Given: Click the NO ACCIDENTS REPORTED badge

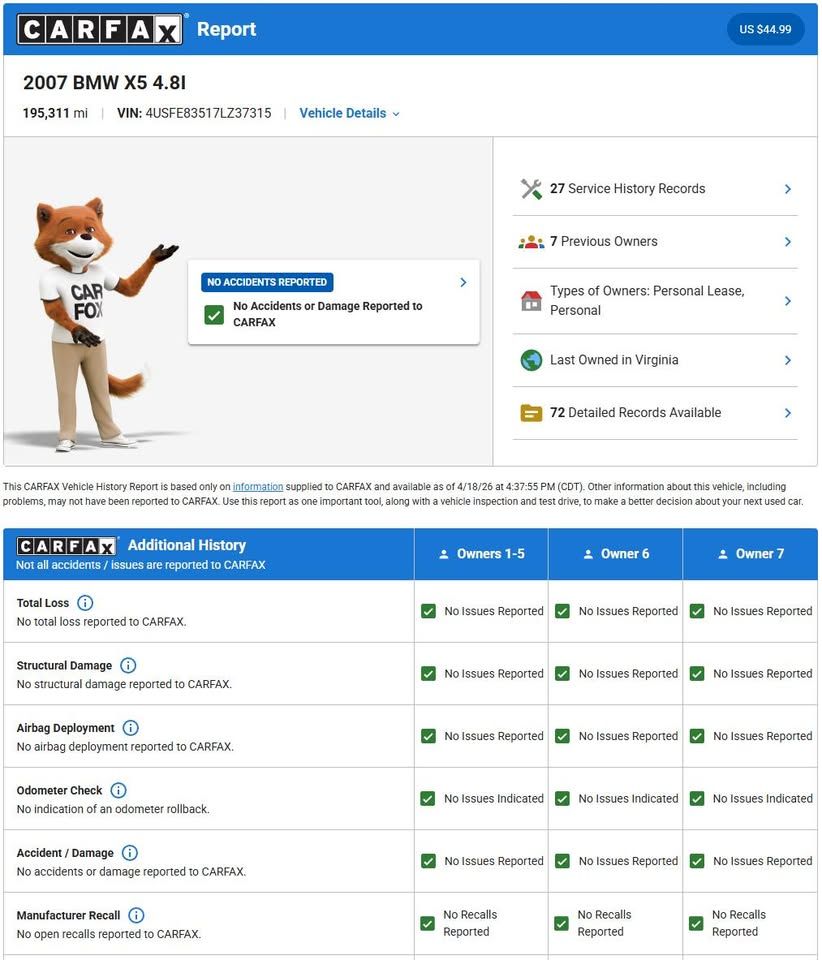Looking at the screenshot, I should (267, 282).
